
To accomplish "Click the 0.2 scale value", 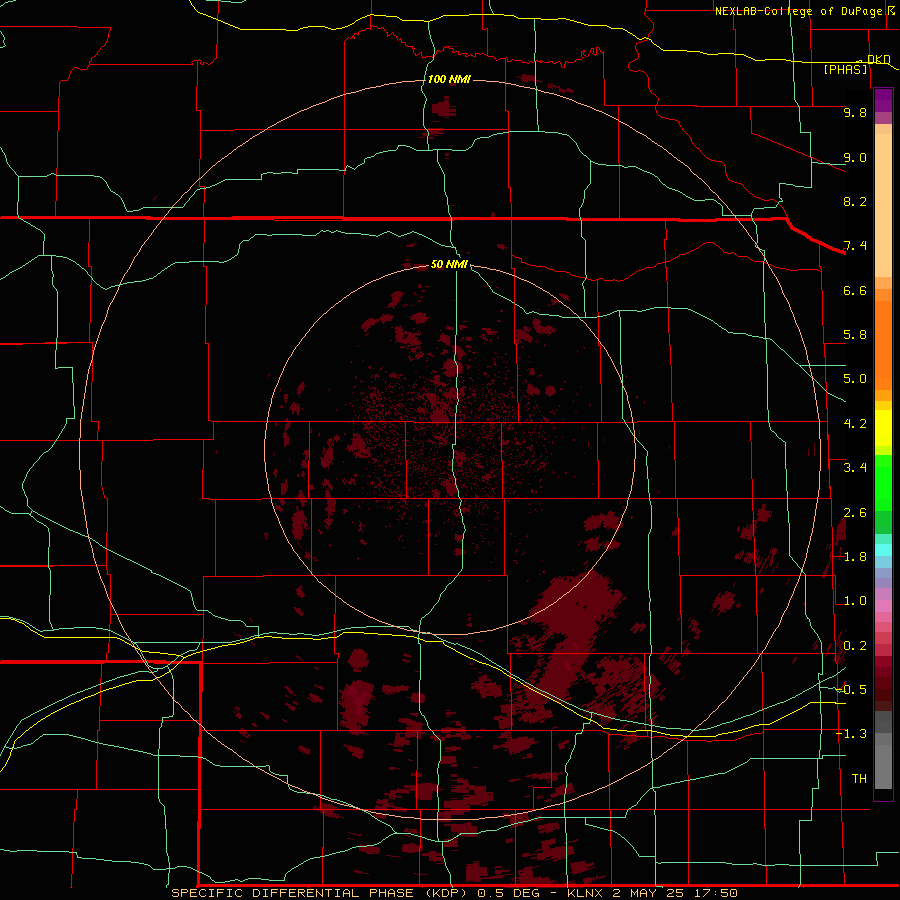I will pos(855,646).
